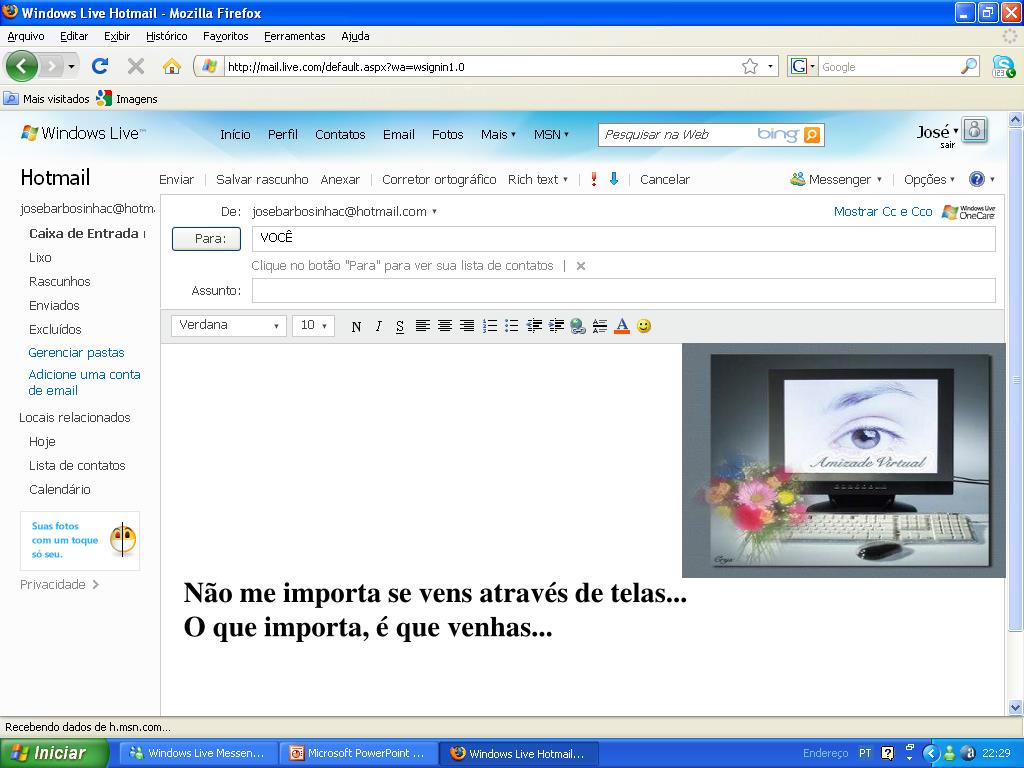Viewport: 1024px width, 768px height.
Task: Click the Para: contacts button
Action: pyautogui.click(x=206, y=238)
